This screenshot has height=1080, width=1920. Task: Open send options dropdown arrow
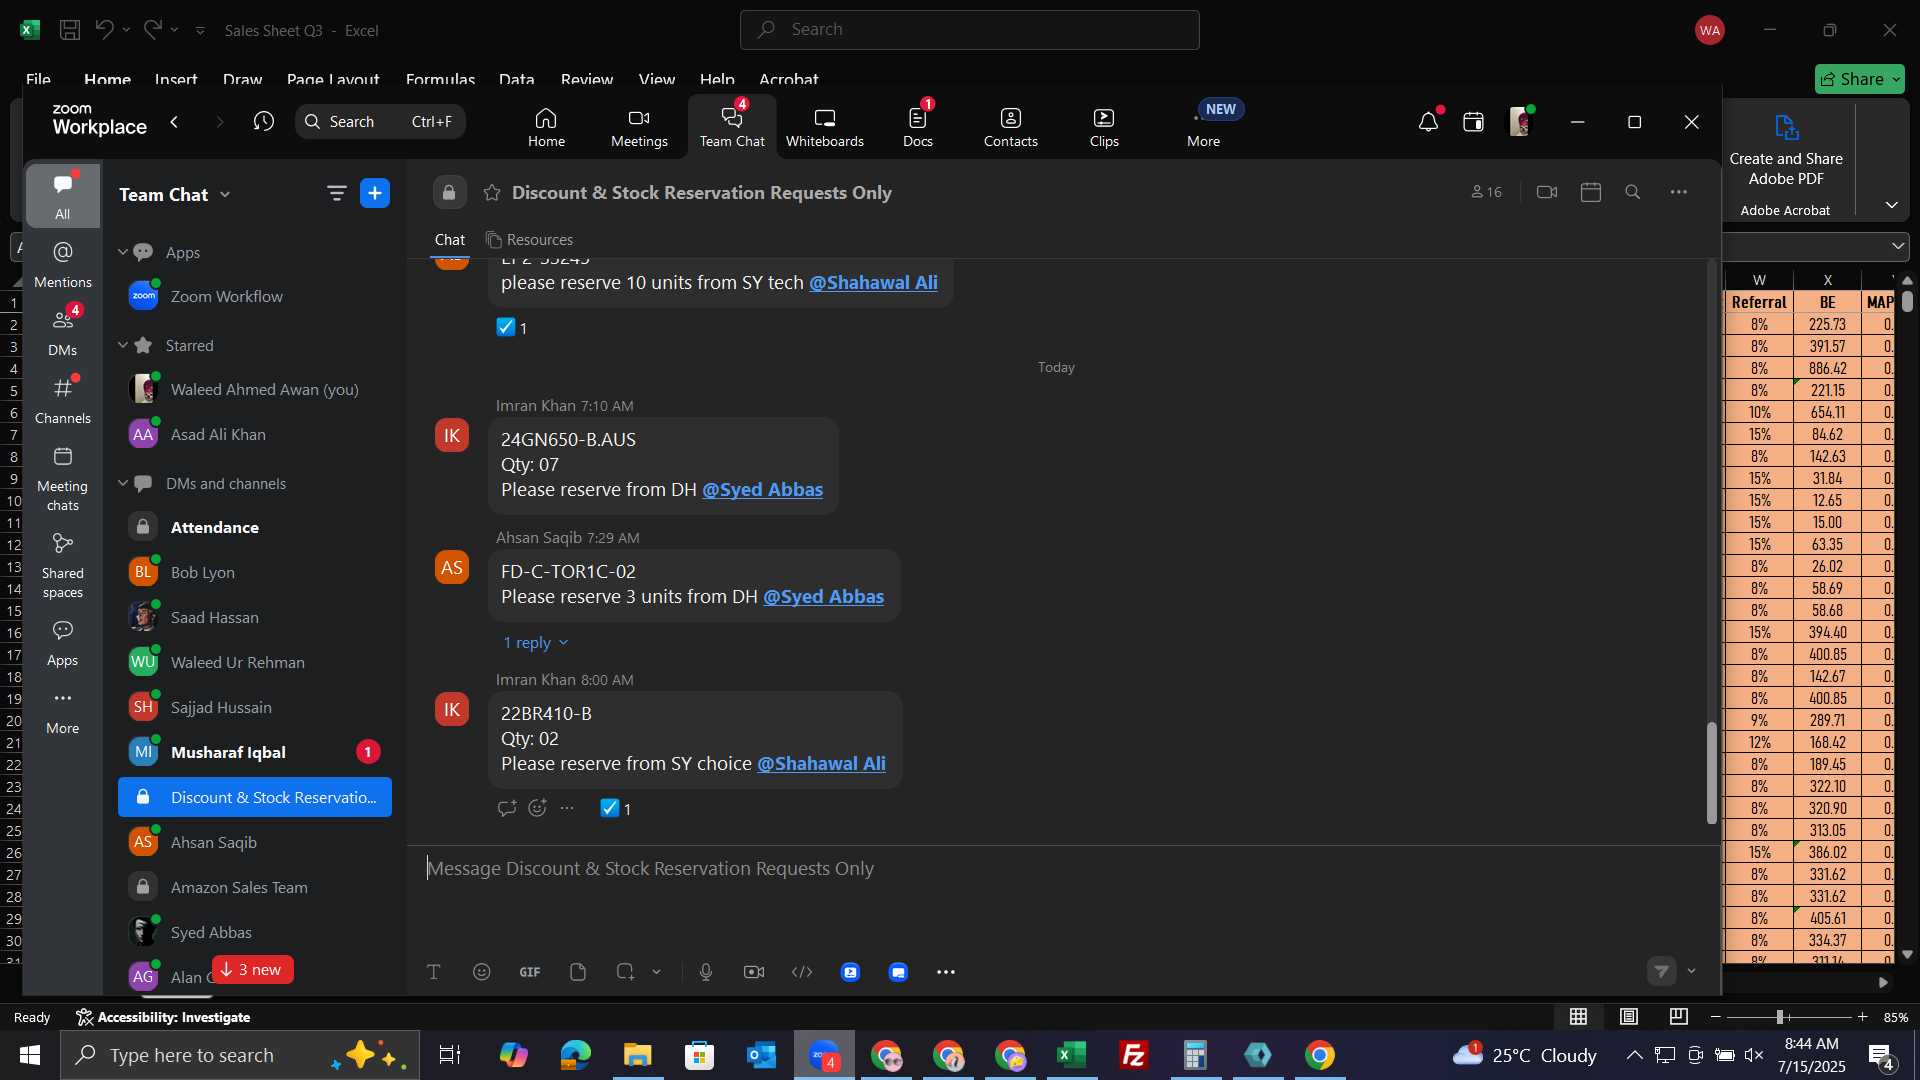click(x=1692, y=971)
